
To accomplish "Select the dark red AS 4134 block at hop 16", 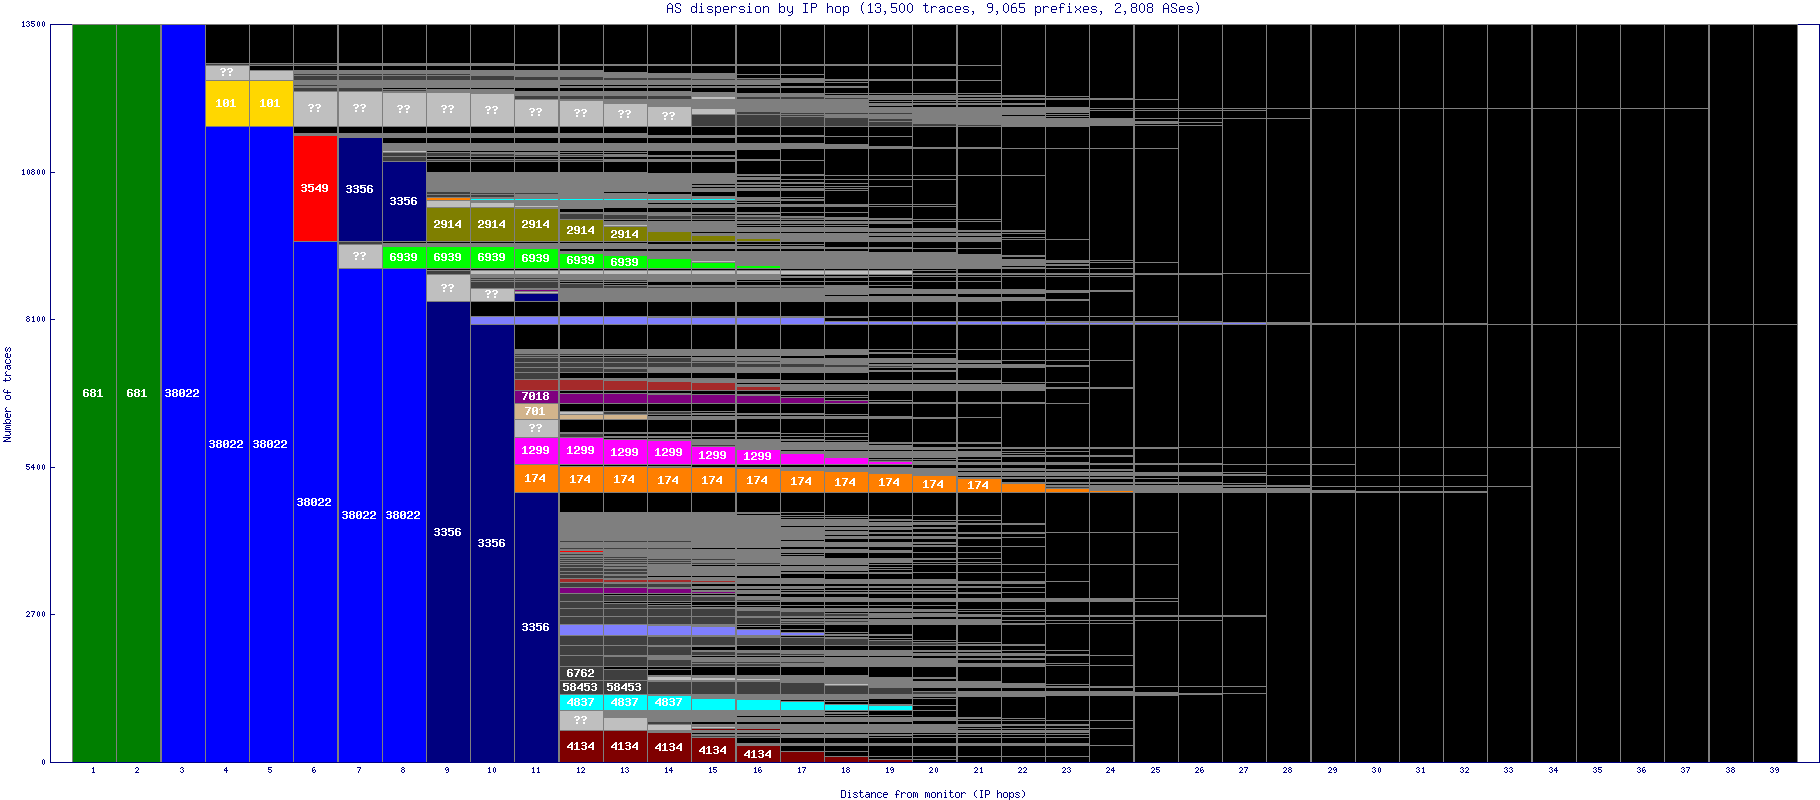I will point(758,754).
